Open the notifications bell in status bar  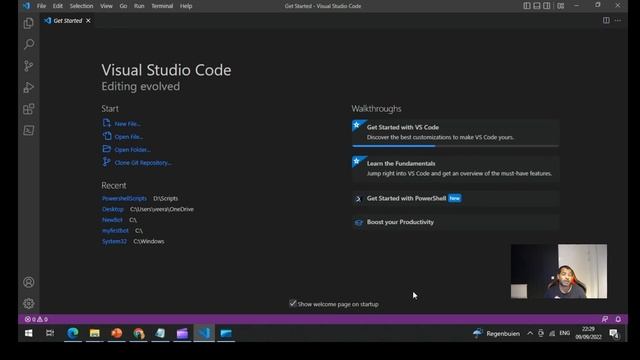pos(618,319)
